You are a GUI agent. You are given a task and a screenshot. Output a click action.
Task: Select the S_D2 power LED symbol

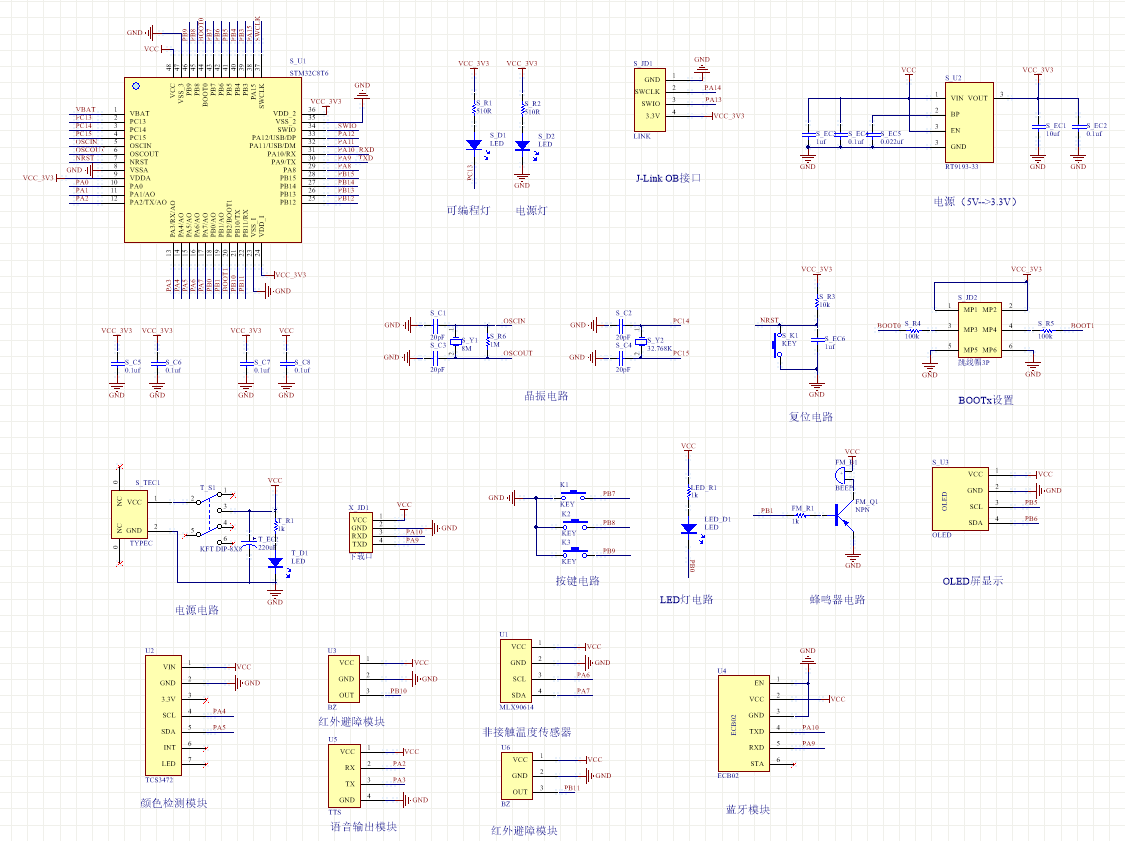[521, 145]
